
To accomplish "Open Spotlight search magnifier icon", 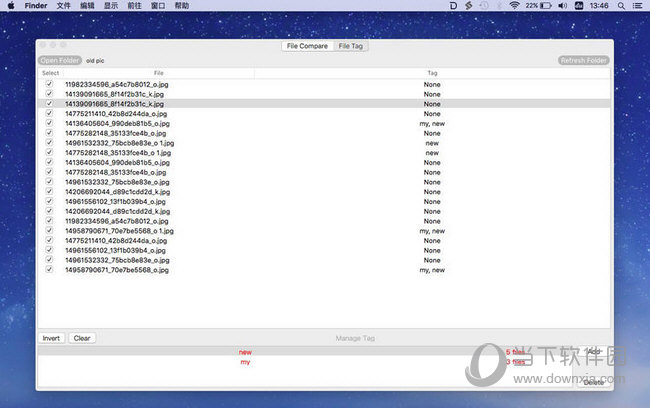I will pos(621,5).
